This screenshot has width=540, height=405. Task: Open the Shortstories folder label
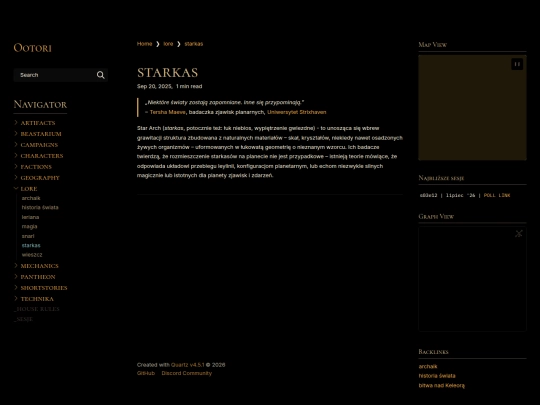tap(44, 288)
